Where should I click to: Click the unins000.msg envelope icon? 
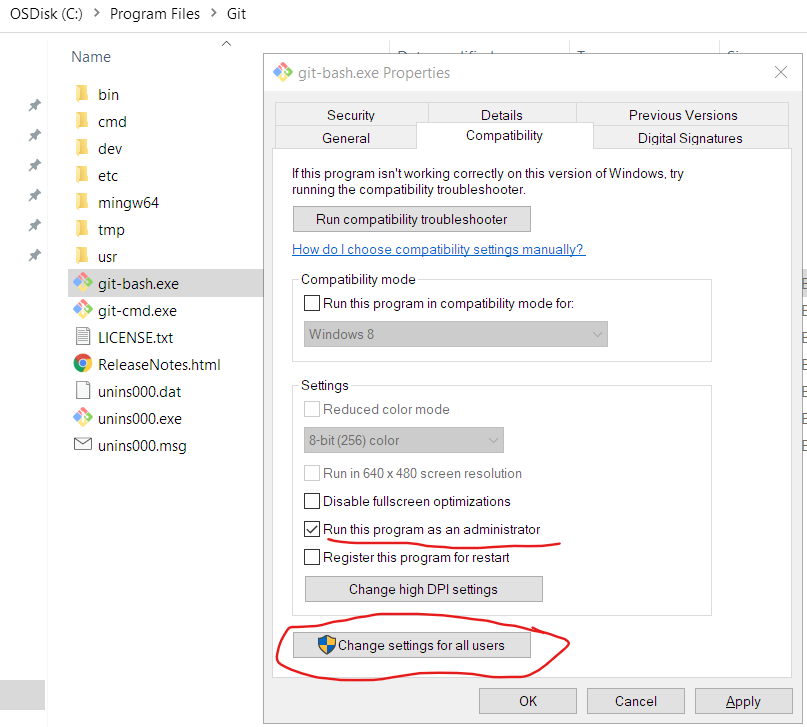pyautogui.click(x=82, y=444)
